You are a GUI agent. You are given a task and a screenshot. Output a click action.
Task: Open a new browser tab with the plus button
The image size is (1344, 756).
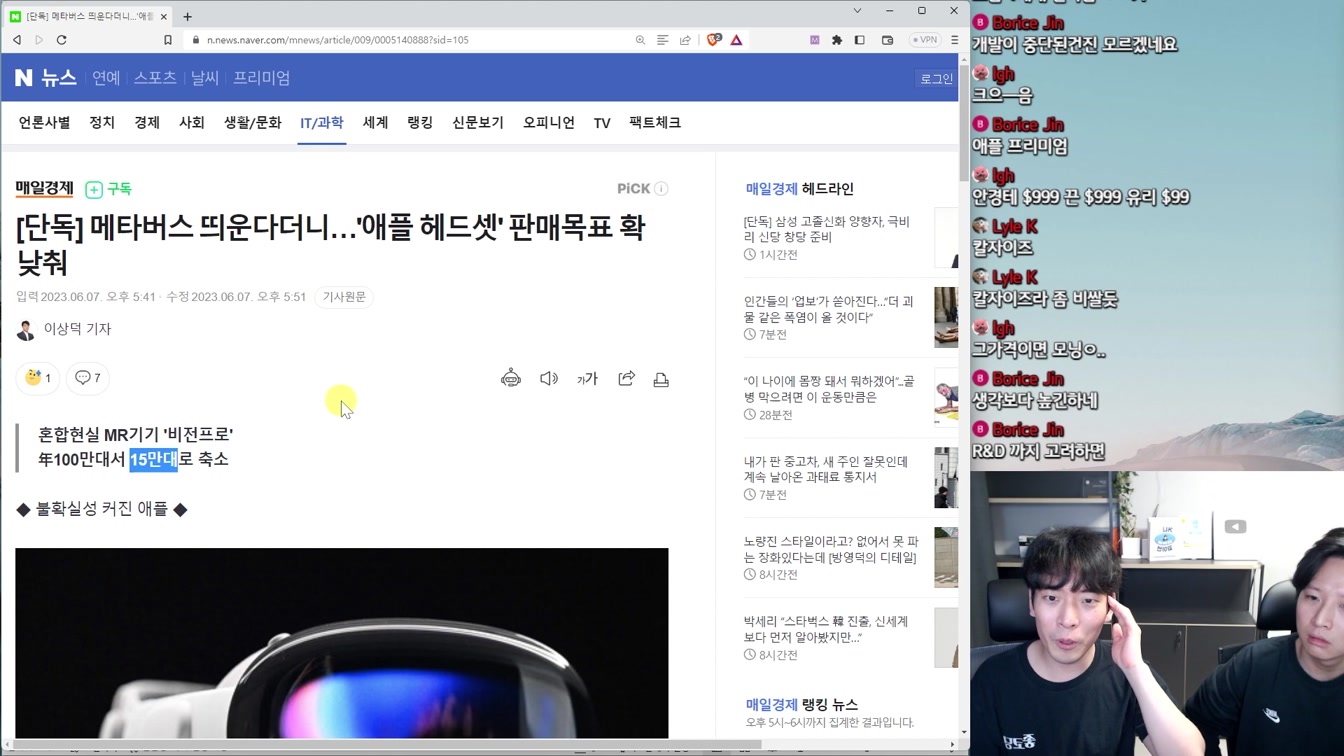[x=187, y=16]
